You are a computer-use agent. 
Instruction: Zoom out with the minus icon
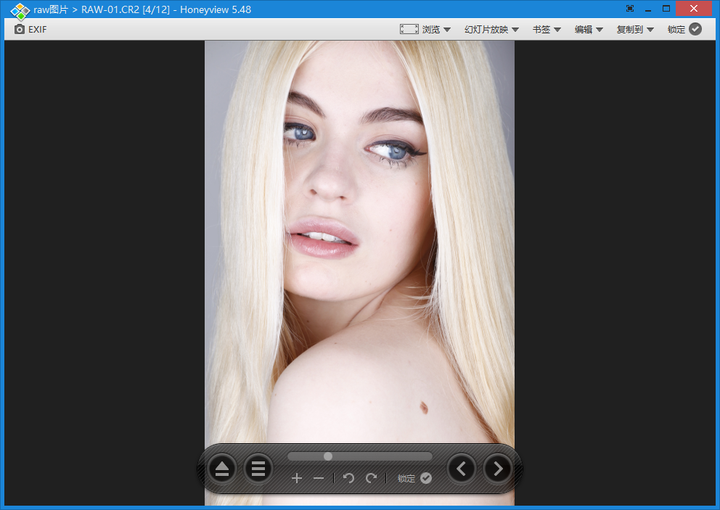coord(319,478)
